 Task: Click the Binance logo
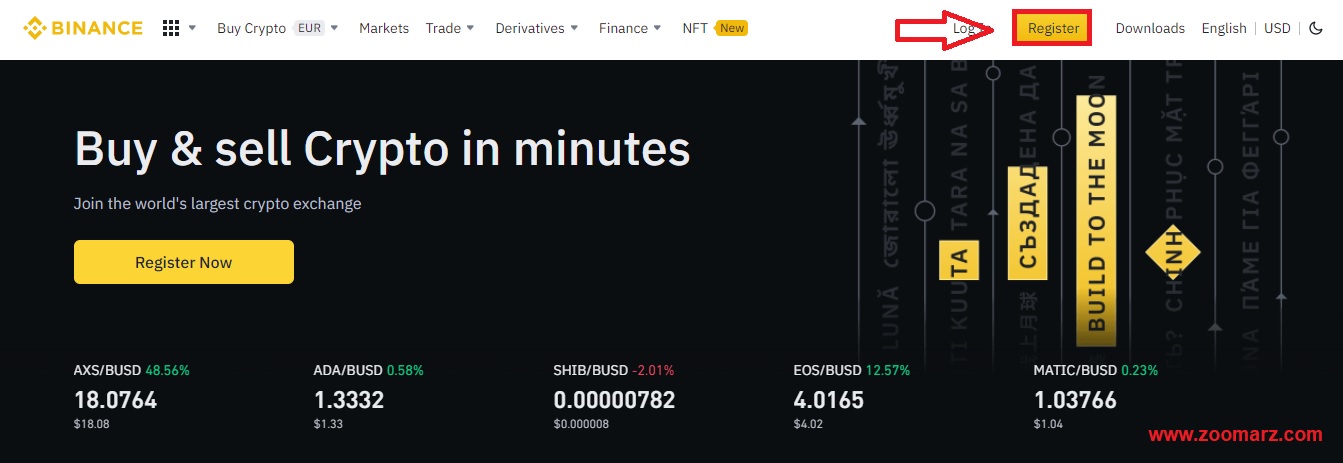(83, 28)
